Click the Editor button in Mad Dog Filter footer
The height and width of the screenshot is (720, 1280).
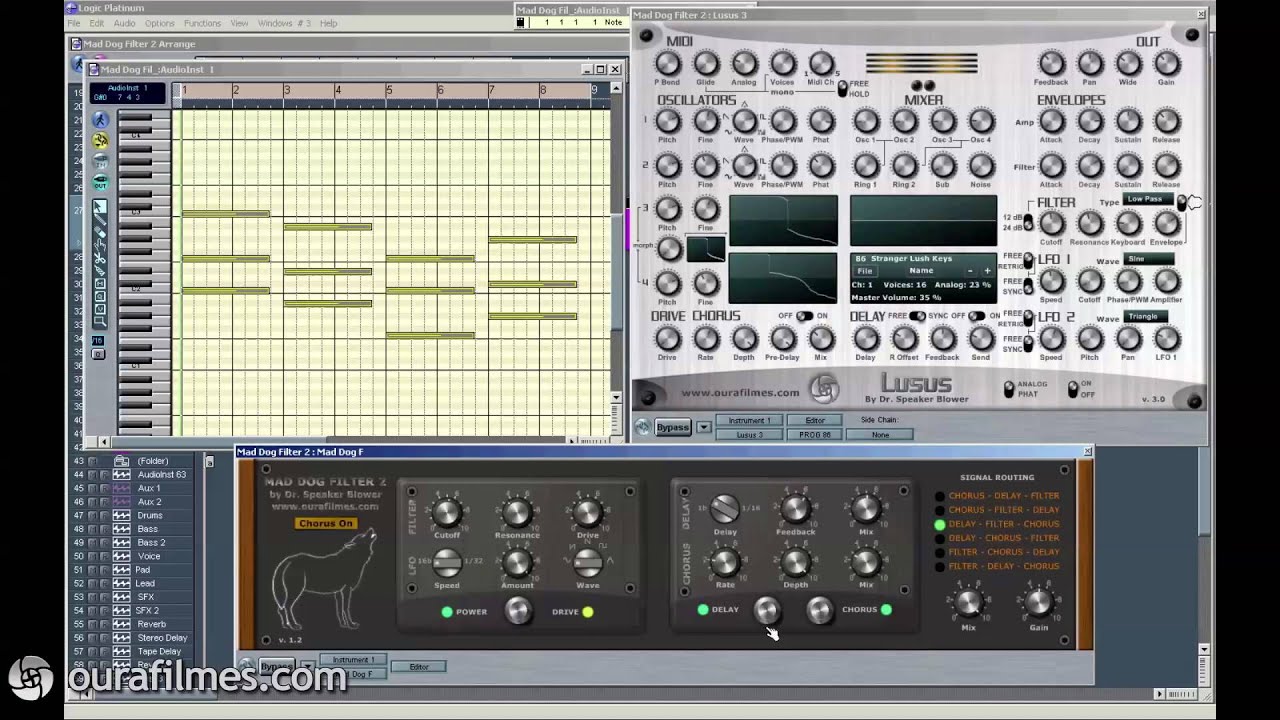(419, 667)
